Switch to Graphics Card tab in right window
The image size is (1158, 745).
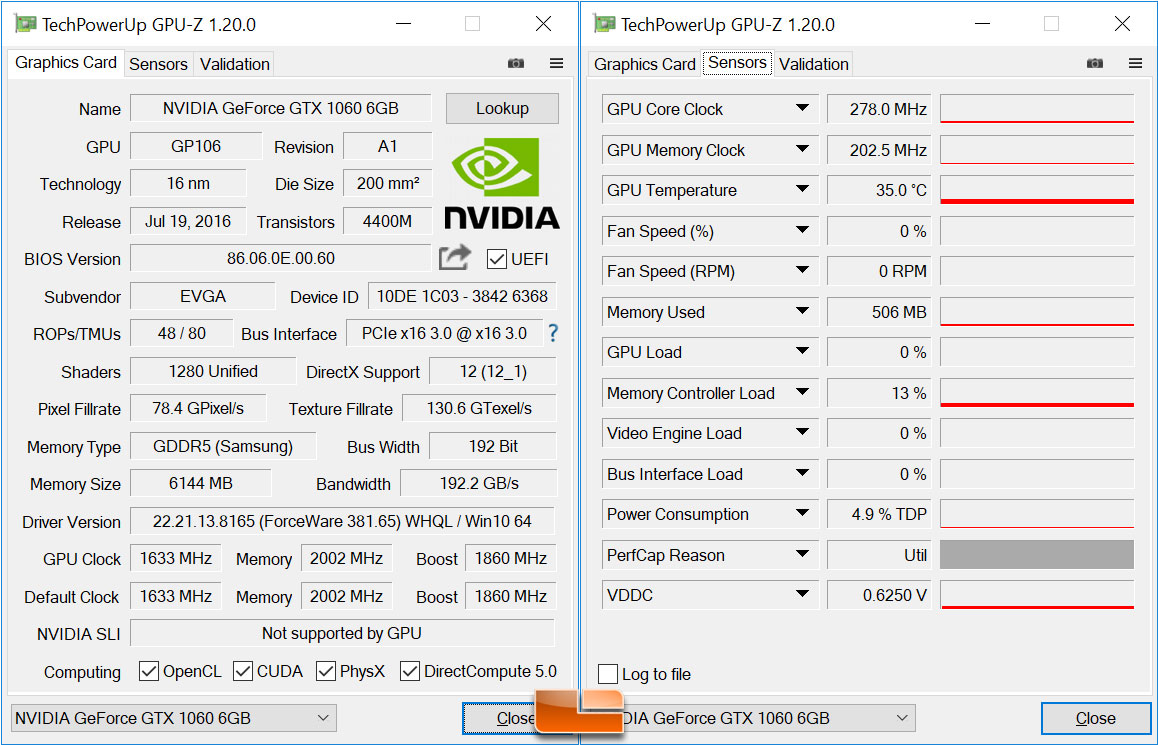[x=645, y=64]
